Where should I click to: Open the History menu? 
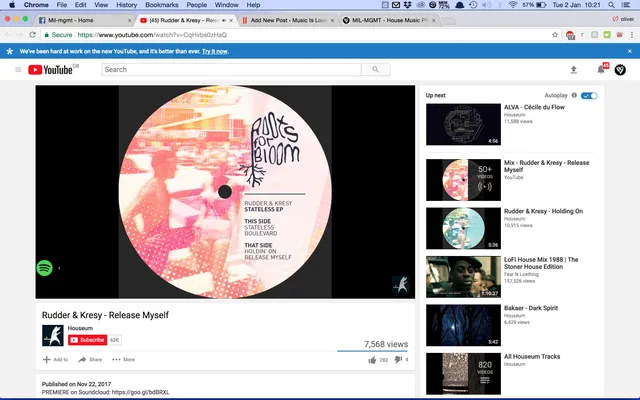click(x=127, y=5)
